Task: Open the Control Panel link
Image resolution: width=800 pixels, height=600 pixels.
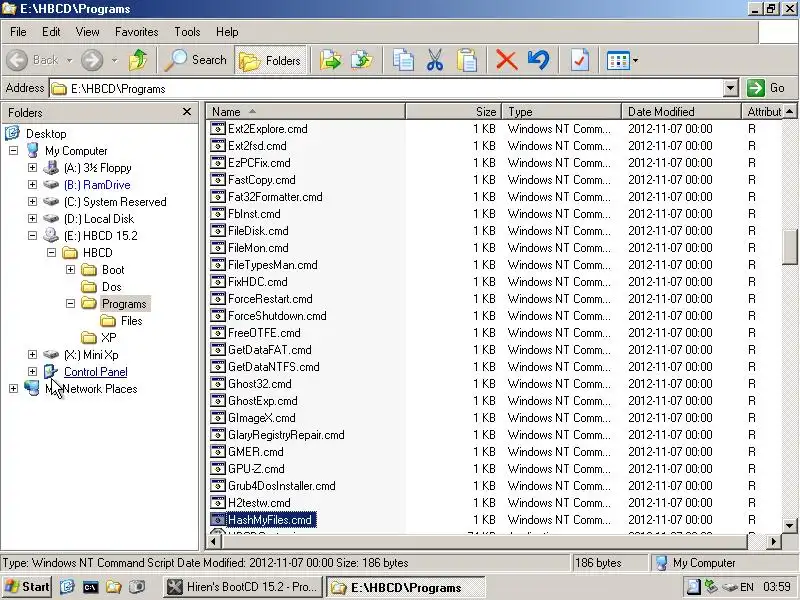Action: [95, 371]
